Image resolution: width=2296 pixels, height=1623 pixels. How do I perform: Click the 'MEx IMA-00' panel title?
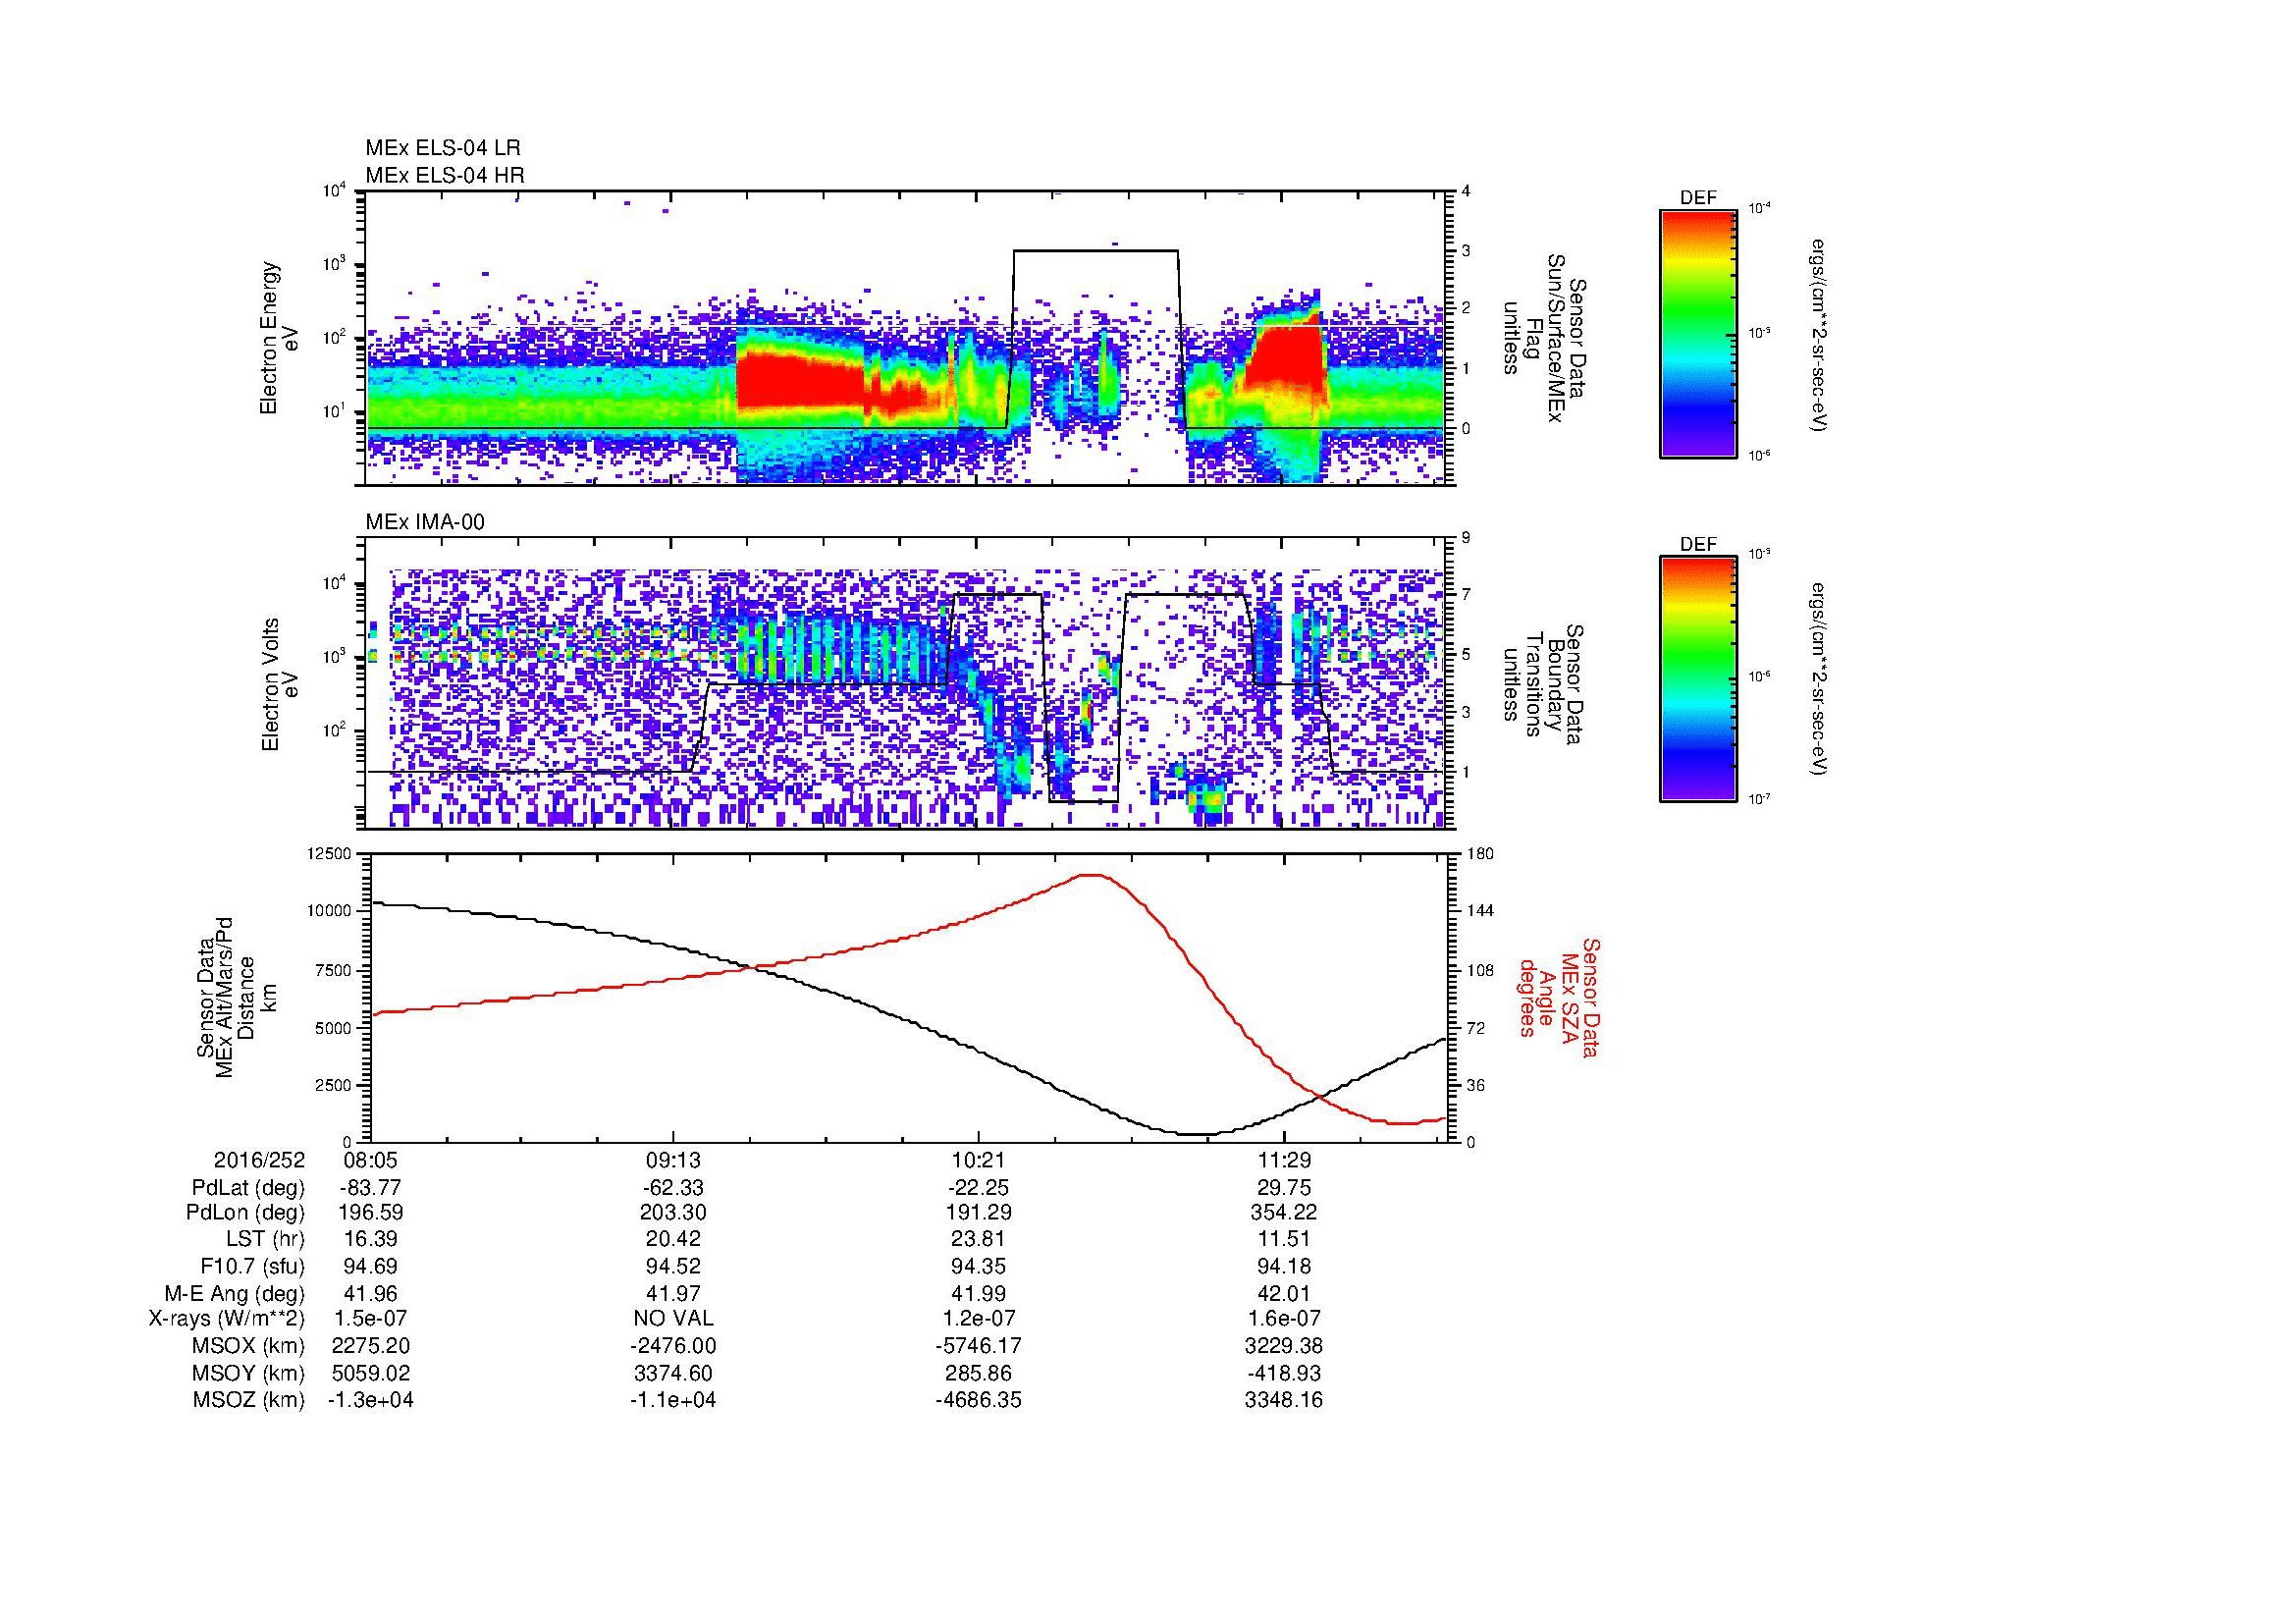tap(425, 522)
